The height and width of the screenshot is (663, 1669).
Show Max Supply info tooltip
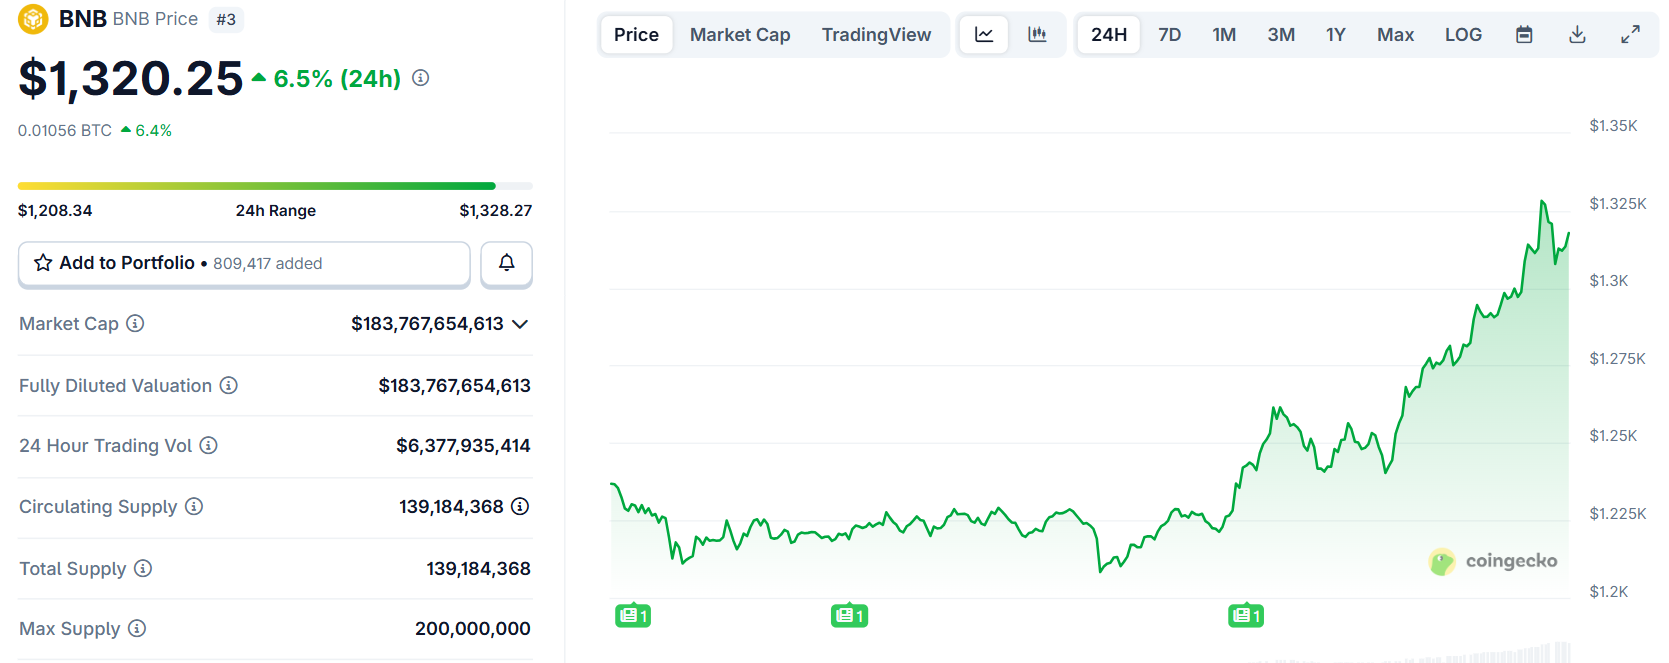[x=137, y=628]
